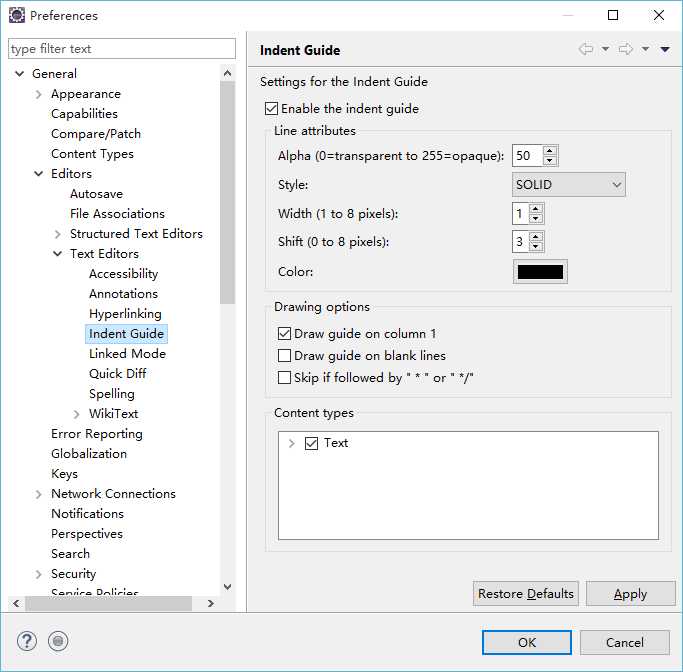This screenshot has height=672, width=683.
Task: Select Spelling preference page
Action: click(112, 394)
